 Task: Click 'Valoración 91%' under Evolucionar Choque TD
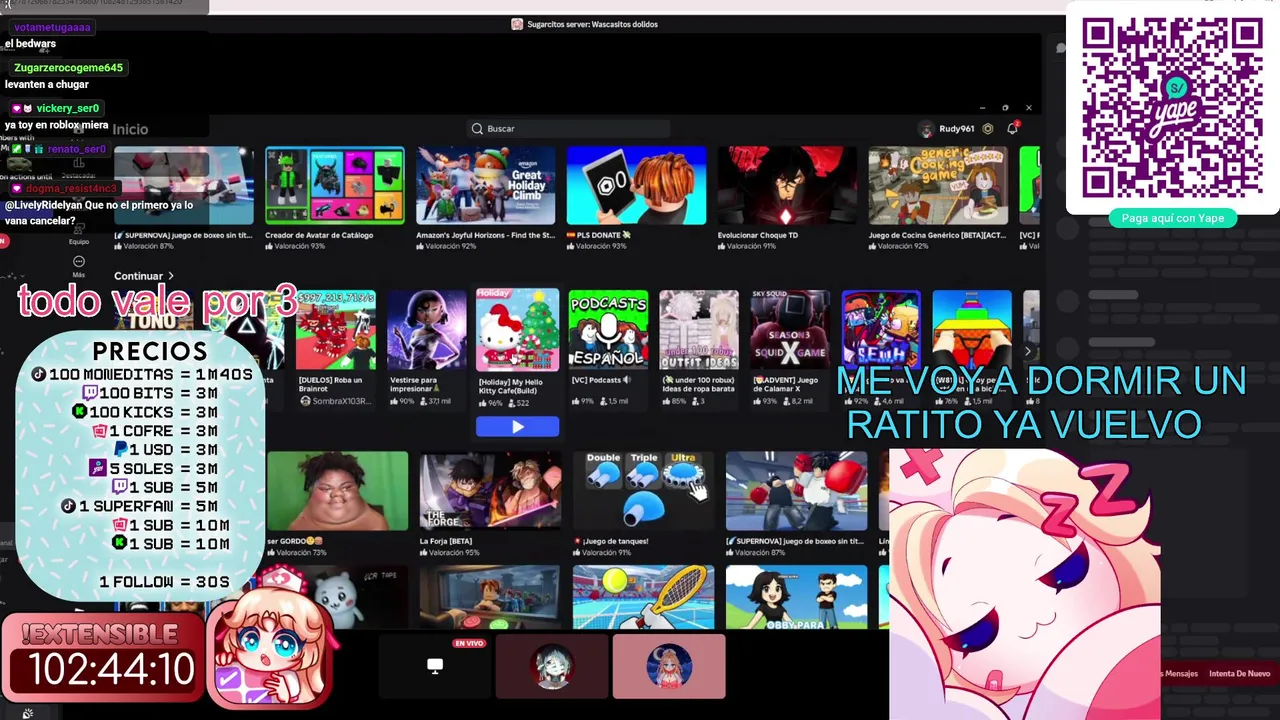coord(752,246)
